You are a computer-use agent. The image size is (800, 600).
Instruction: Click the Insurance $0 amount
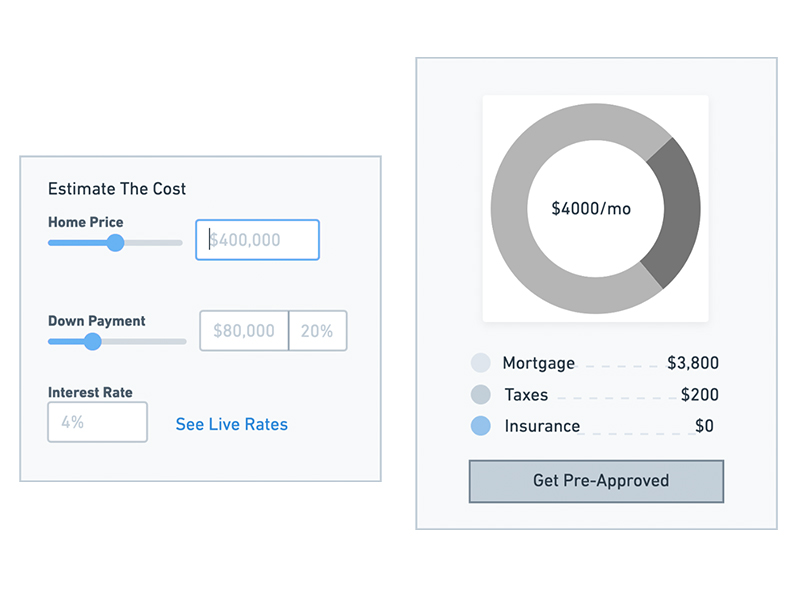[704, 426]
